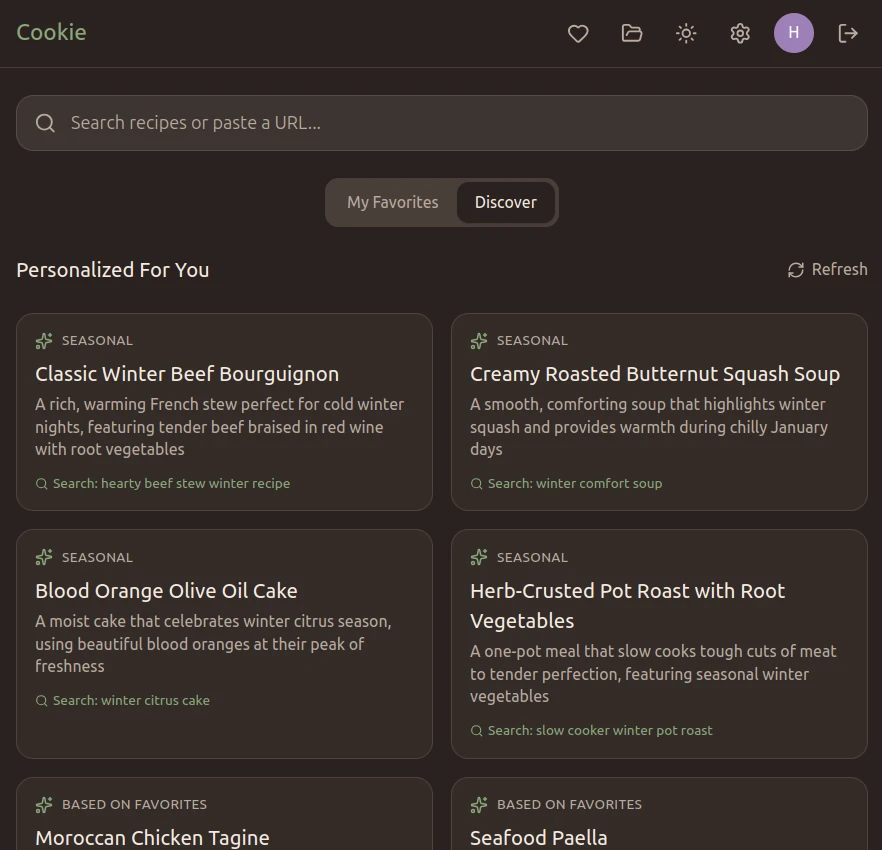The image size is (882, 850).
Task: Click the settings gear icon
Action: coord(740,33)
